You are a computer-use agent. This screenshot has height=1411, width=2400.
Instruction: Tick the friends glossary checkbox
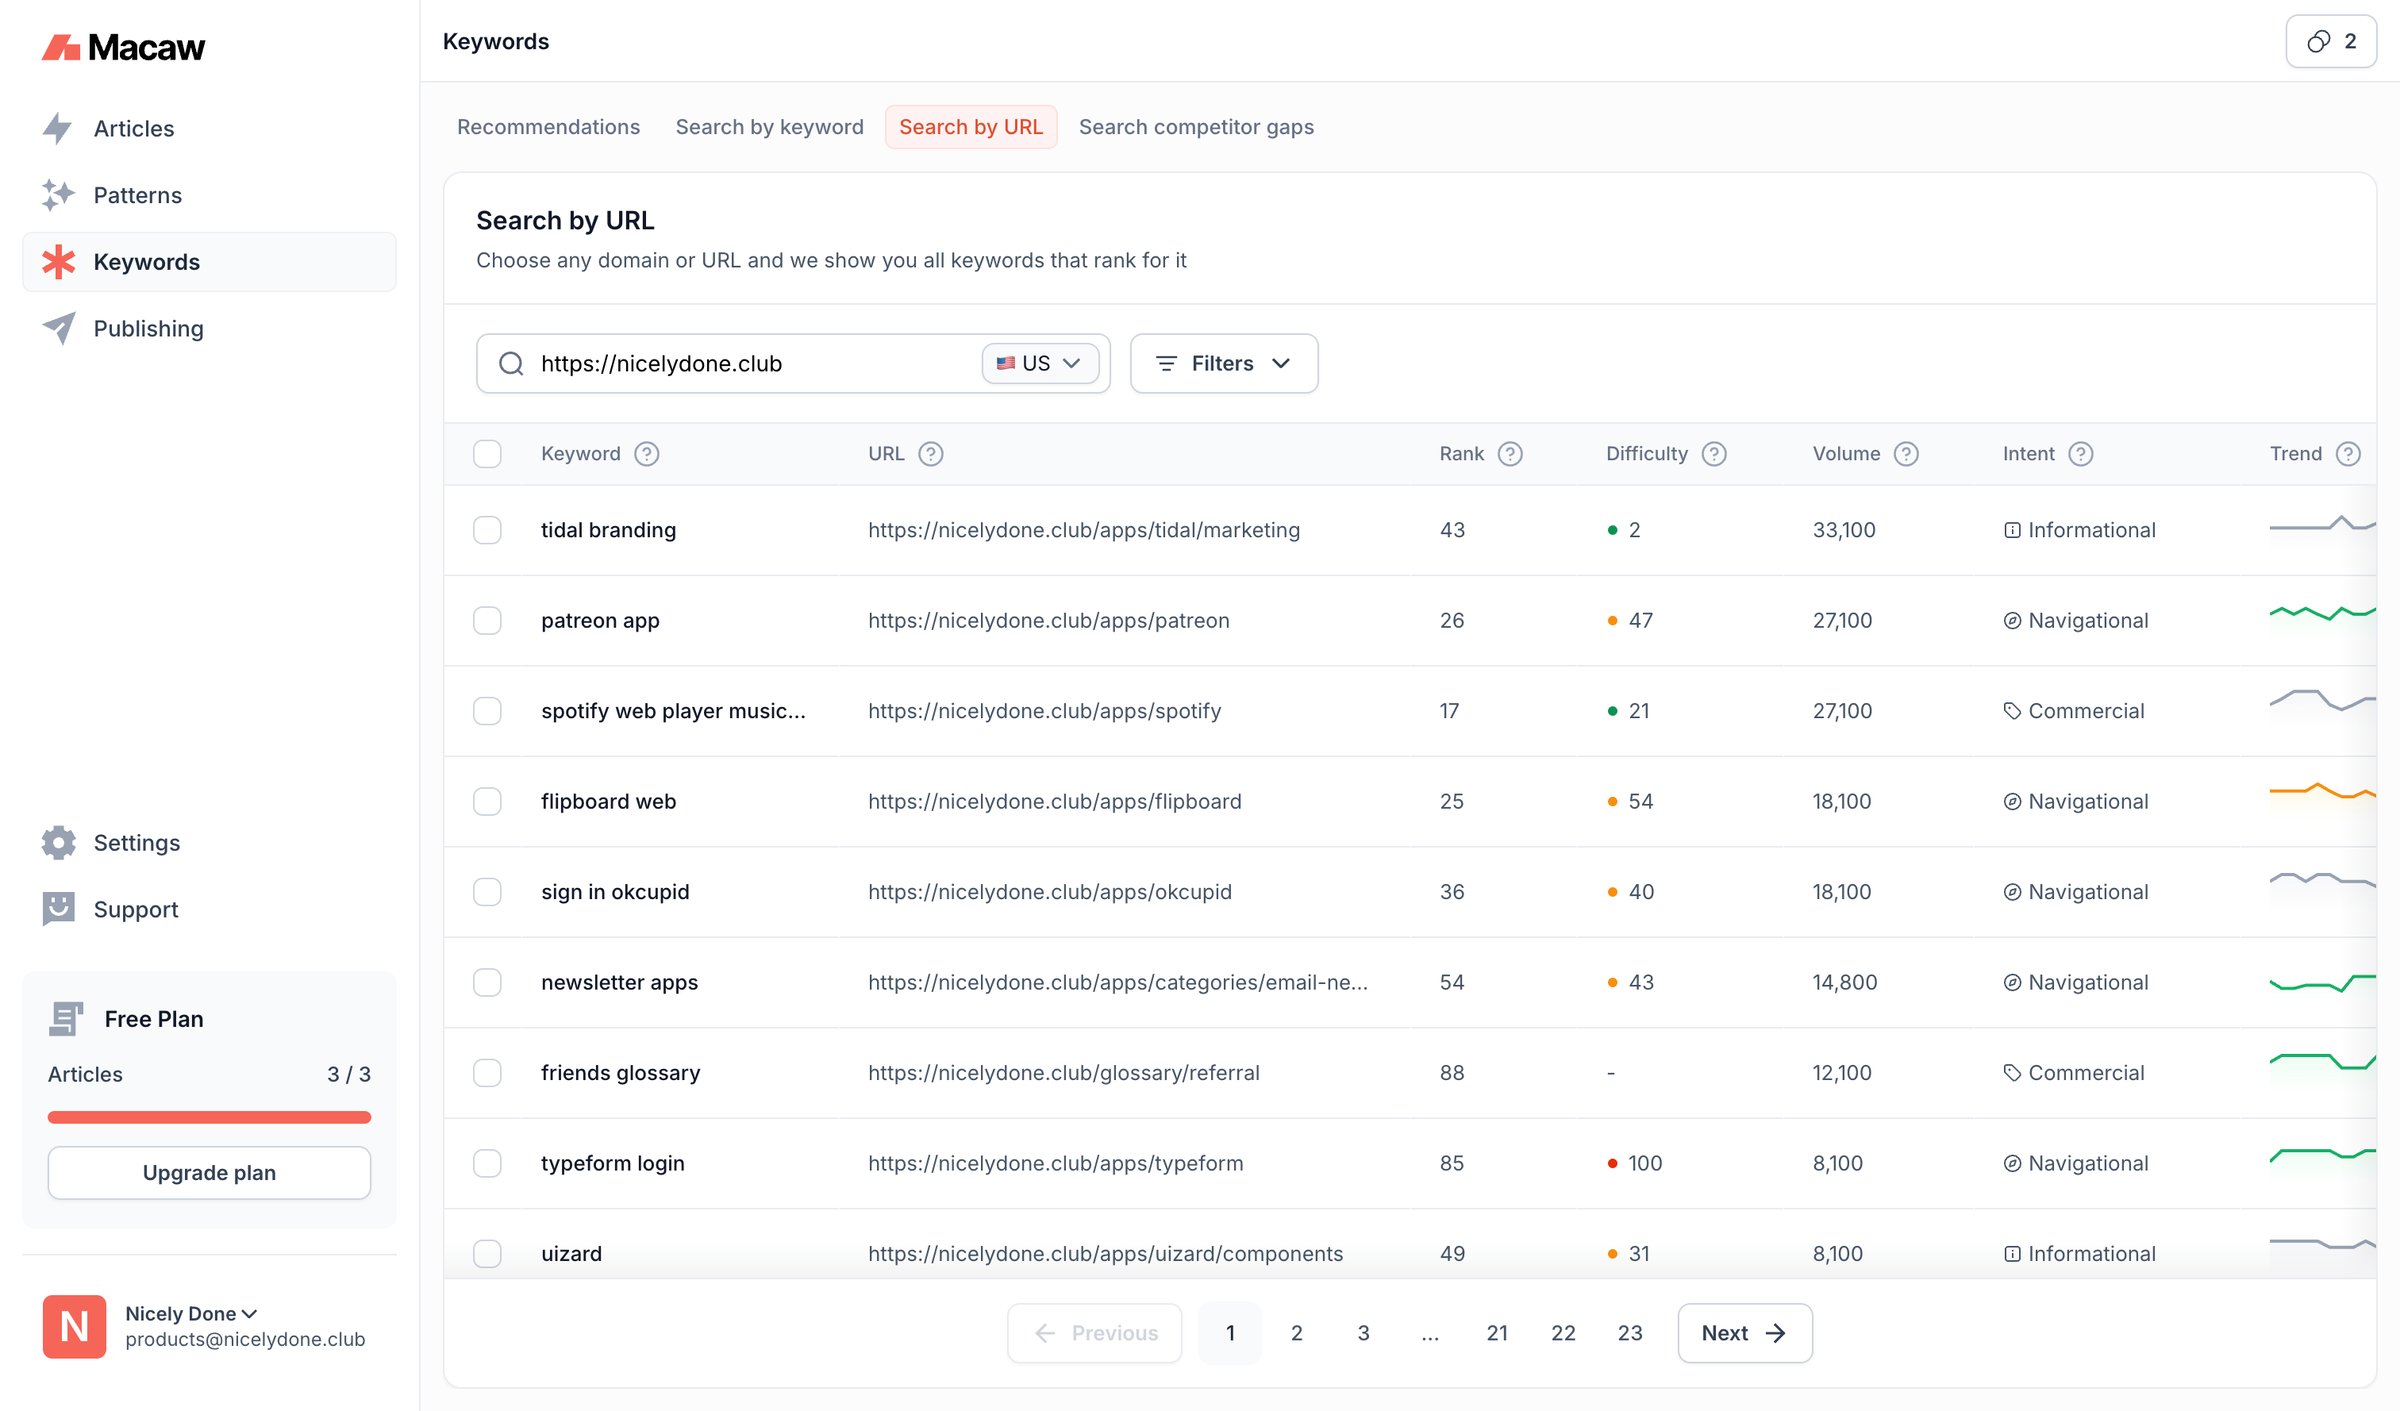pyautogui.click(x=487, y=1073)
